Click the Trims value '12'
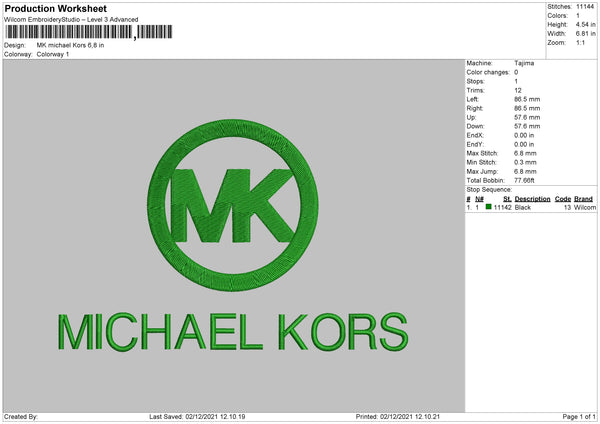Image resolution: width=600 pixels, height=424 pixels. click(518, 90)
